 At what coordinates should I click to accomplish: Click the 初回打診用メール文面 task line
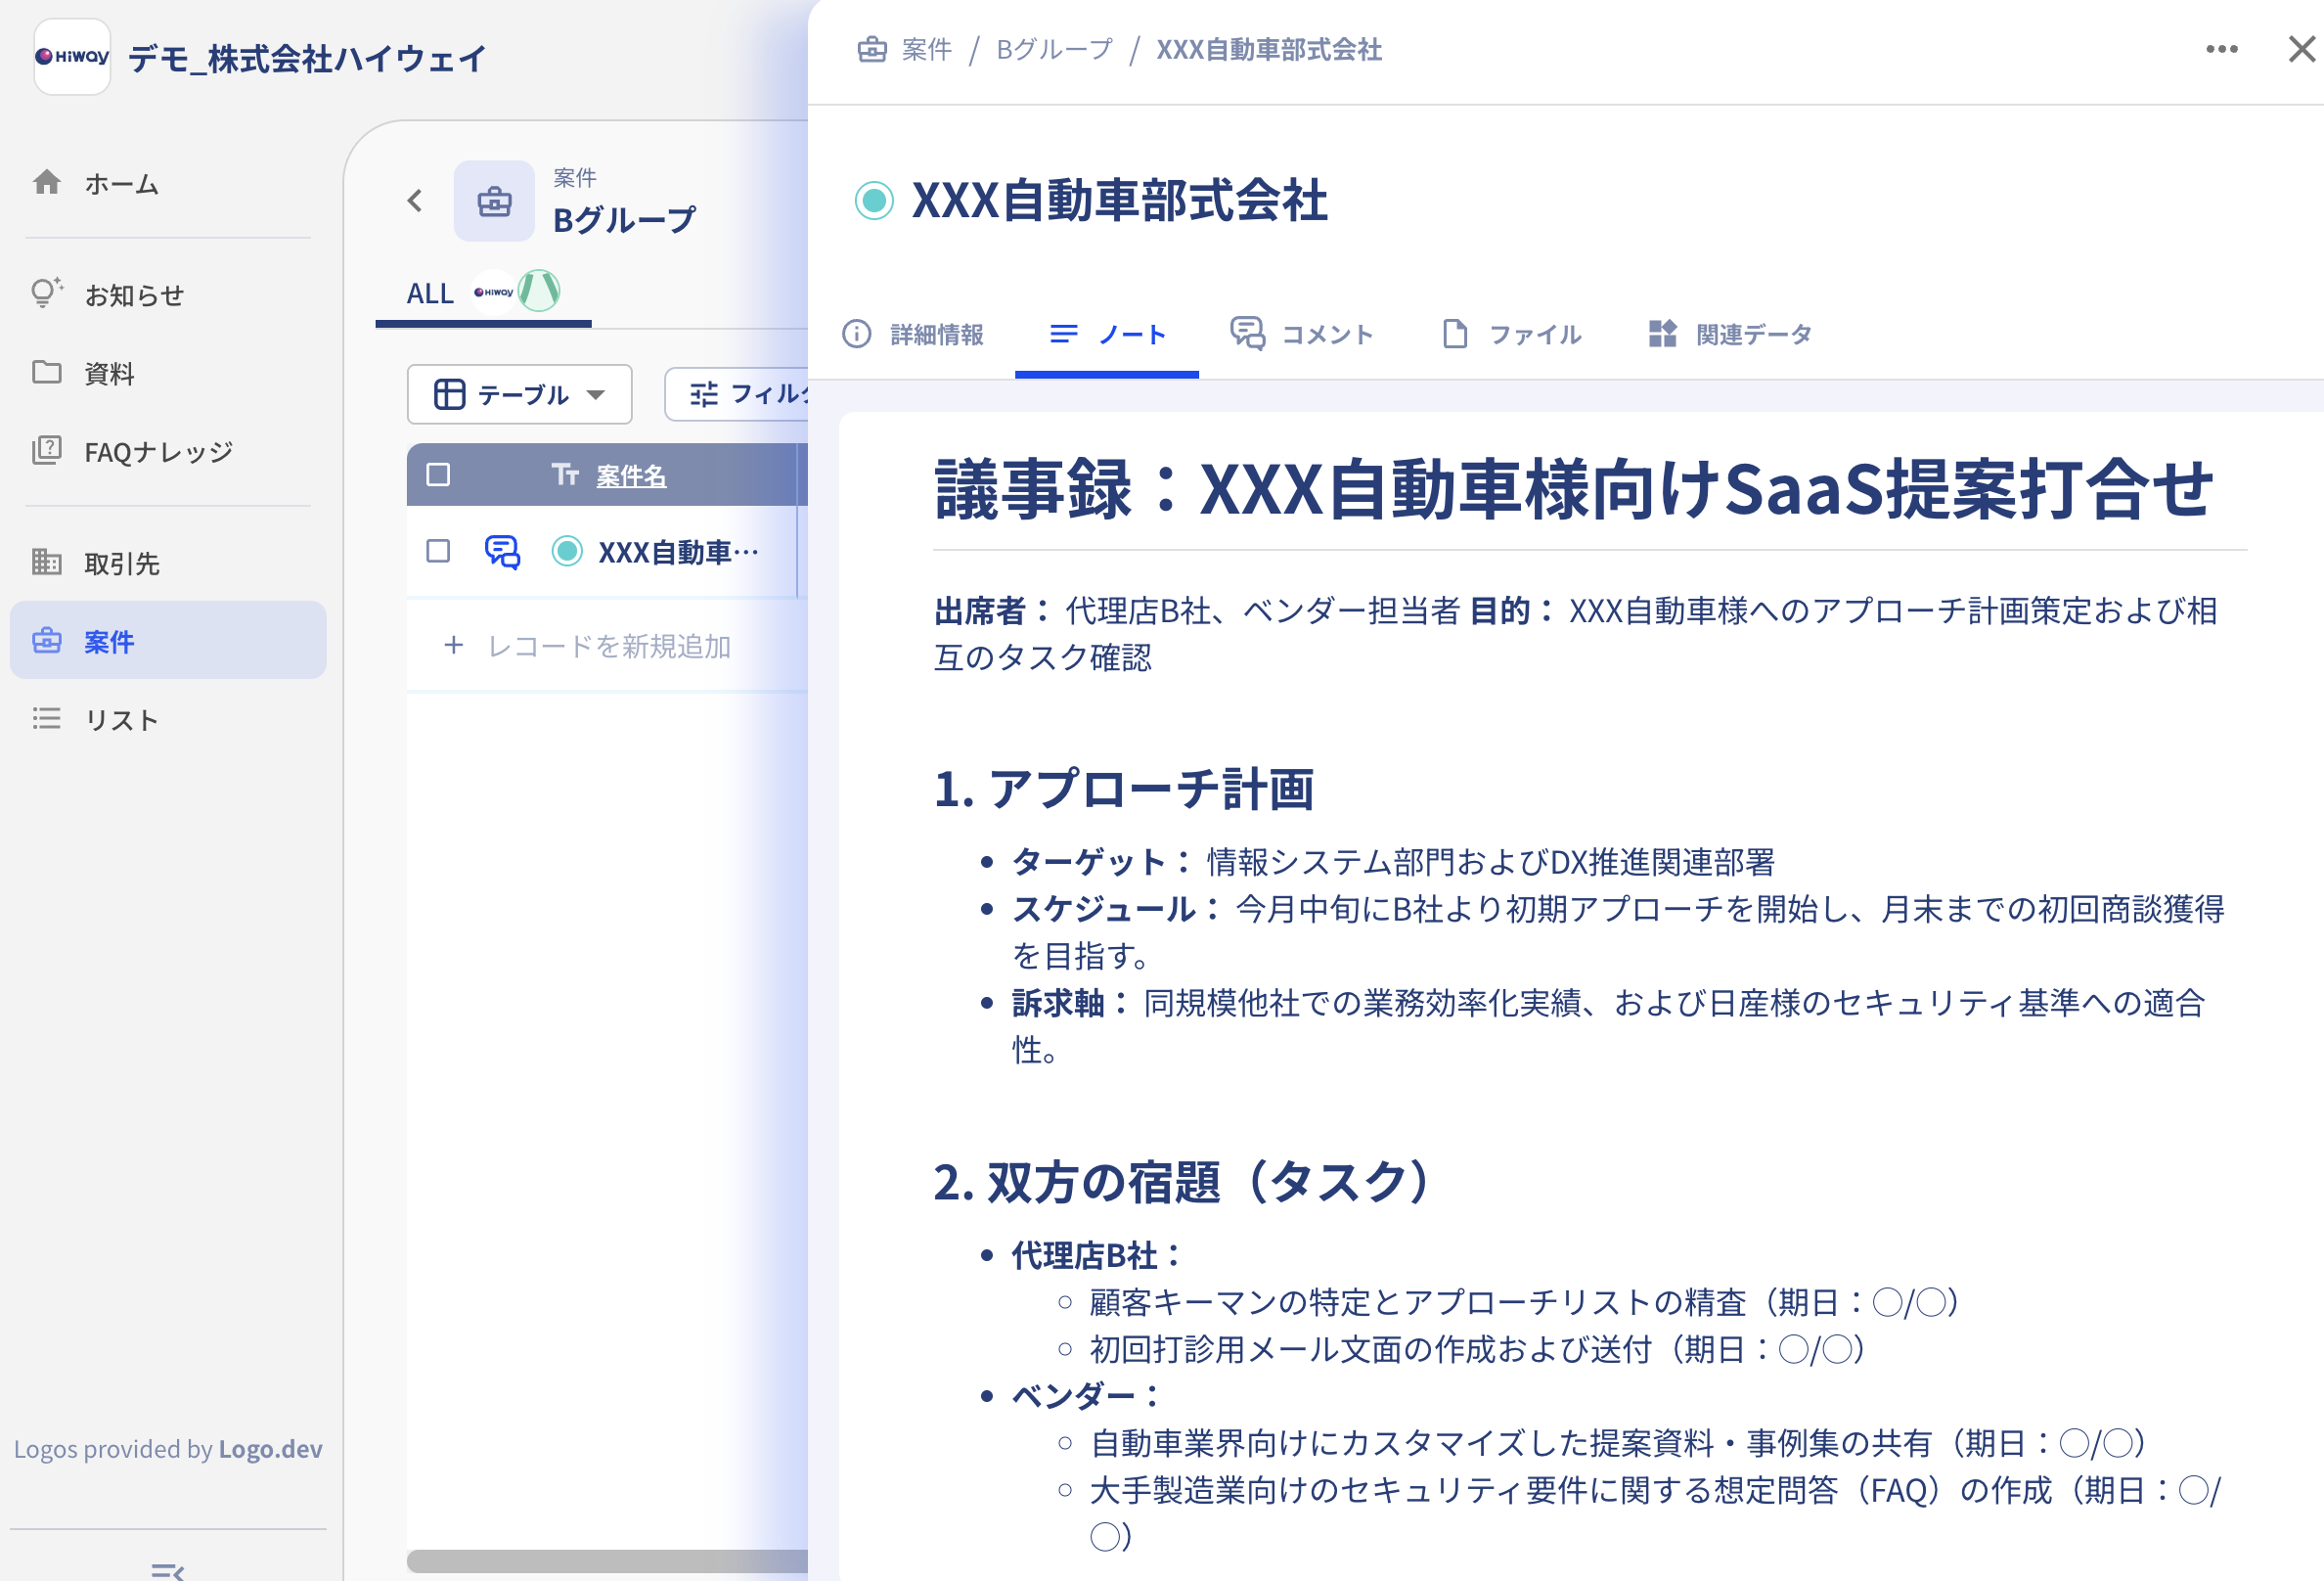1478,1350
